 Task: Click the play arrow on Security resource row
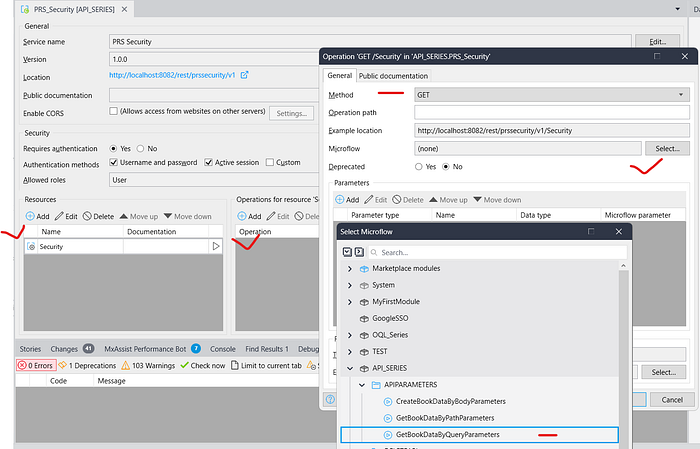coord(215,246)
